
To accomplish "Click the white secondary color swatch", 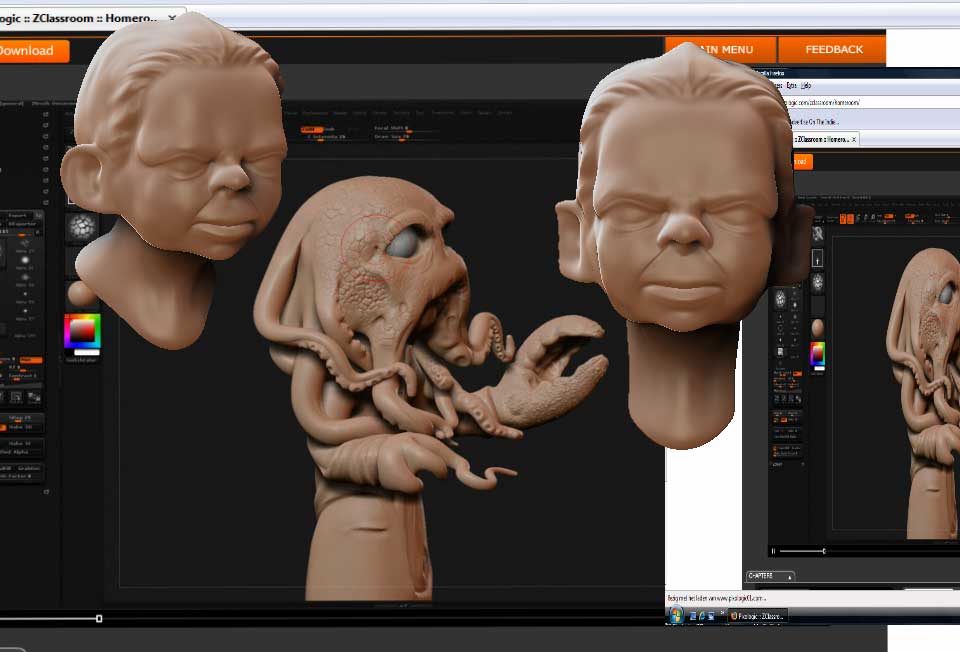I will click(x=86, y=353).
